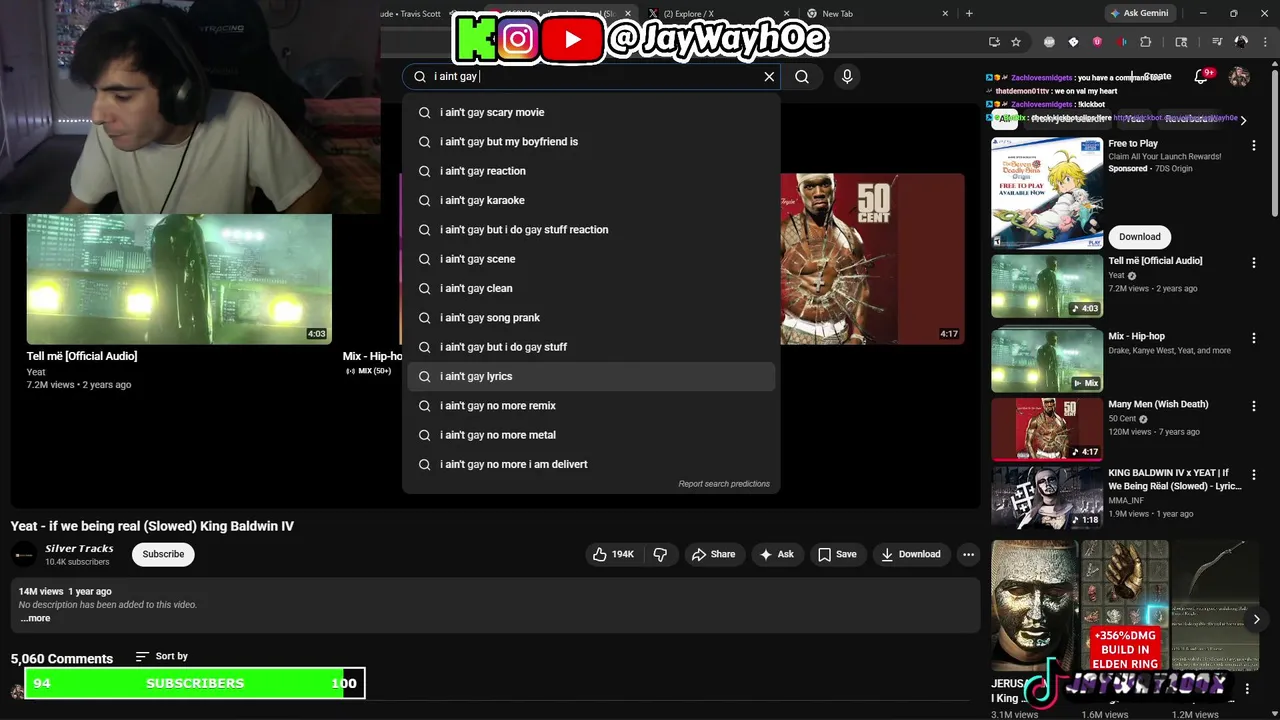This screenshot has height=720, width=1280.
Task: Expand the description with ...more
Action: (x=35, y=618)
